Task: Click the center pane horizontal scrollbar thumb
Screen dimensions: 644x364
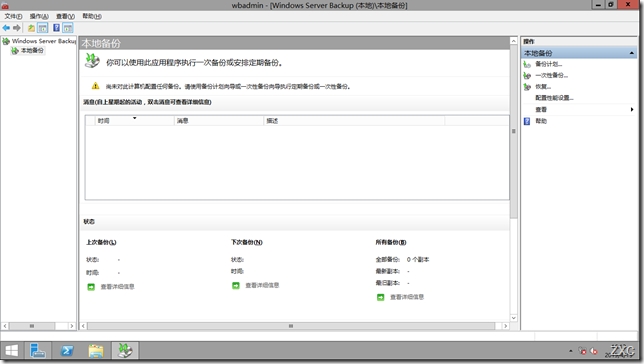Action: [291, 326]
